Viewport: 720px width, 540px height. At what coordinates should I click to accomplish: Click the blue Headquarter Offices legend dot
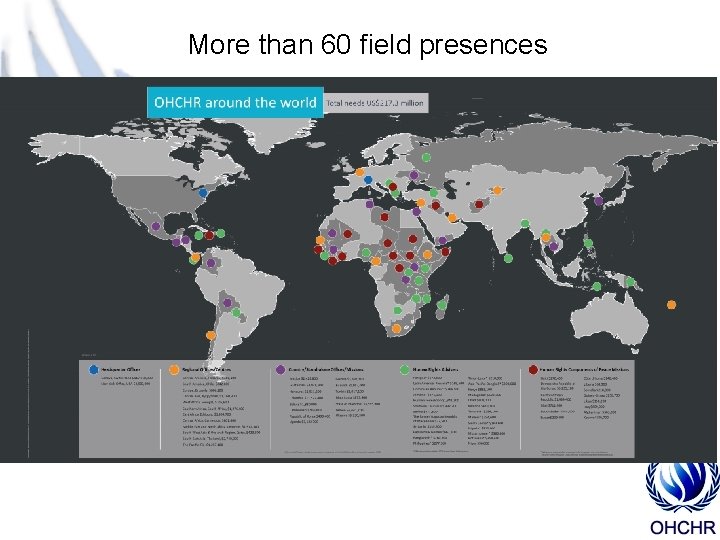(x=94, y=369)
